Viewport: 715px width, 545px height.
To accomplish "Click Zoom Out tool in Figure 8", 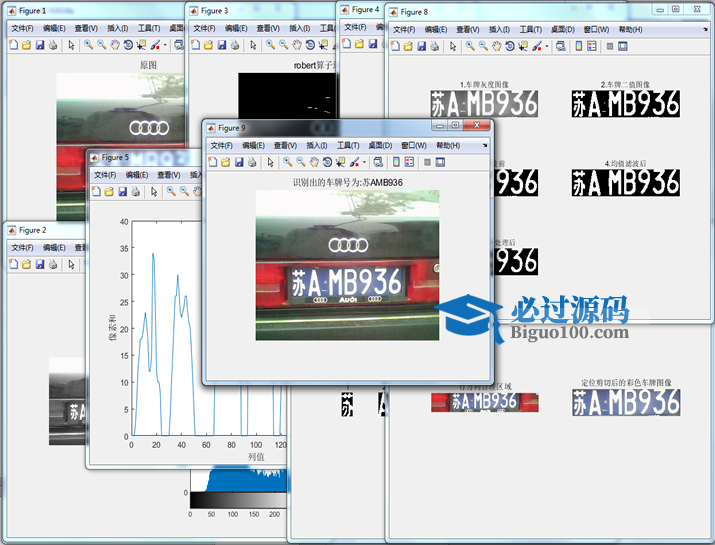I will (483, 46).
